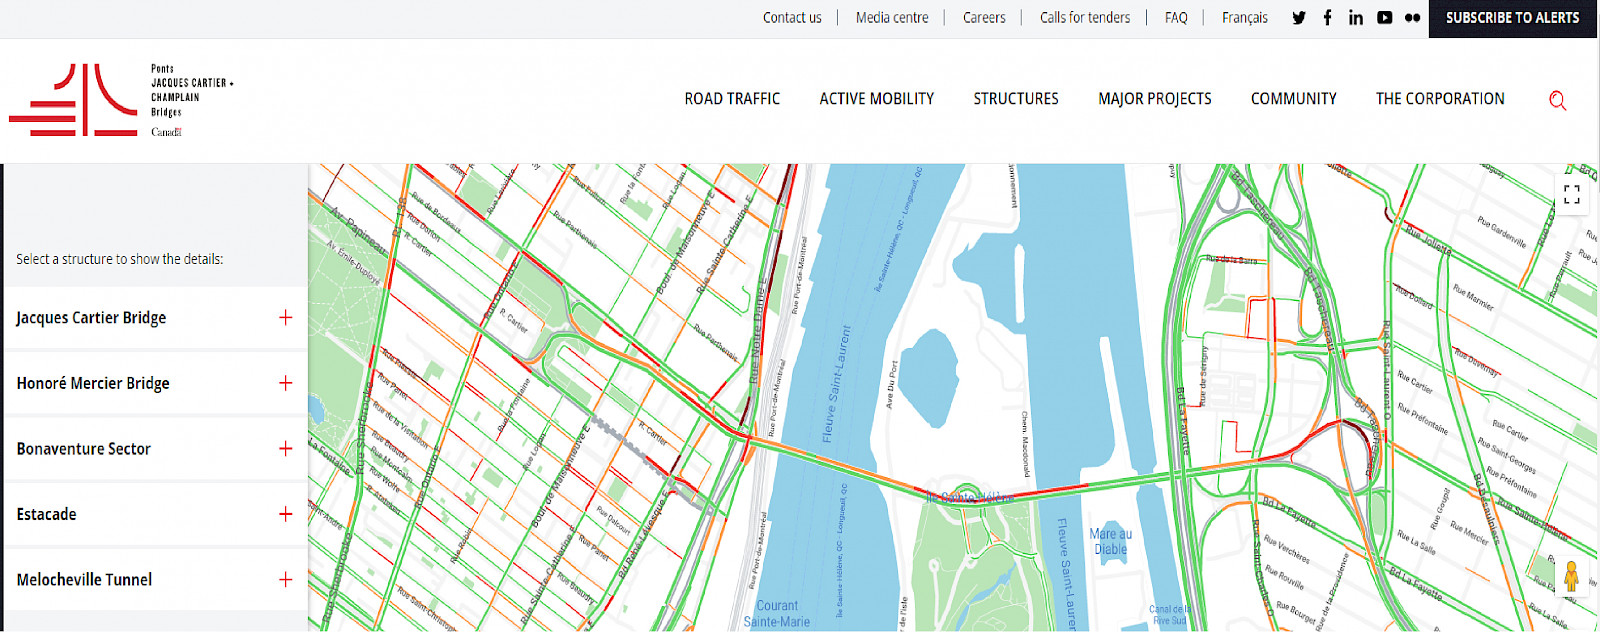Click Île Sainte-Hélène label on map
The height and width of the screenshot is (632, 1600).
[969, 496]
